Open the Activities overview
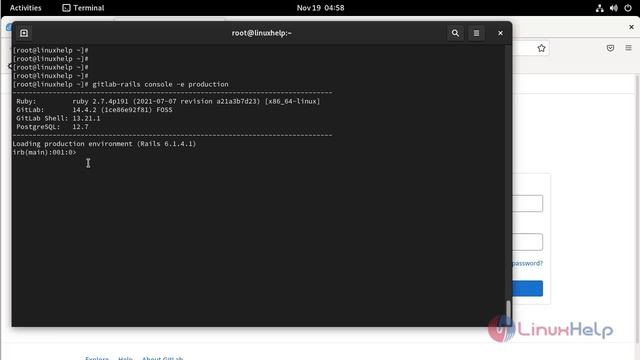The image size is (640, 360). [x=25, y=8]
